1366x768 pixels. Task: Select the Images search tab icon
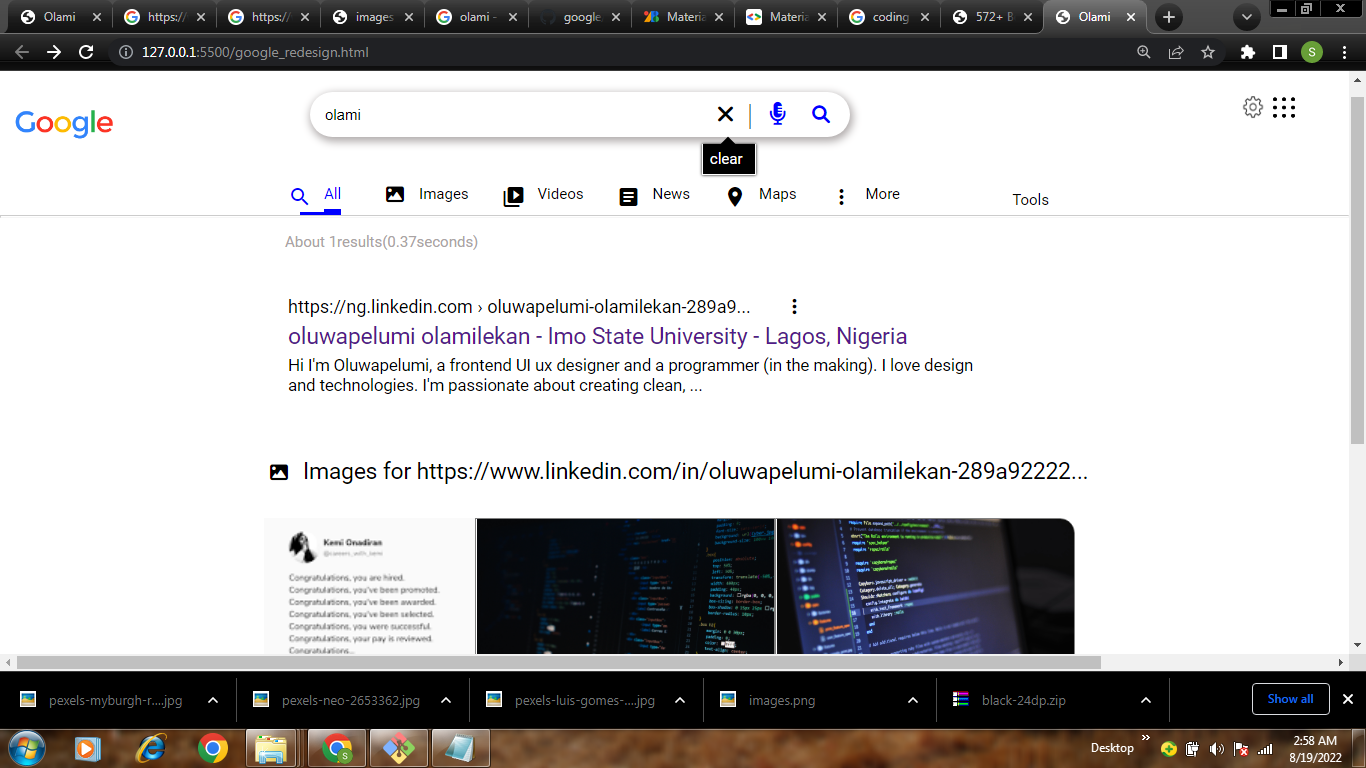click(396, 194)
